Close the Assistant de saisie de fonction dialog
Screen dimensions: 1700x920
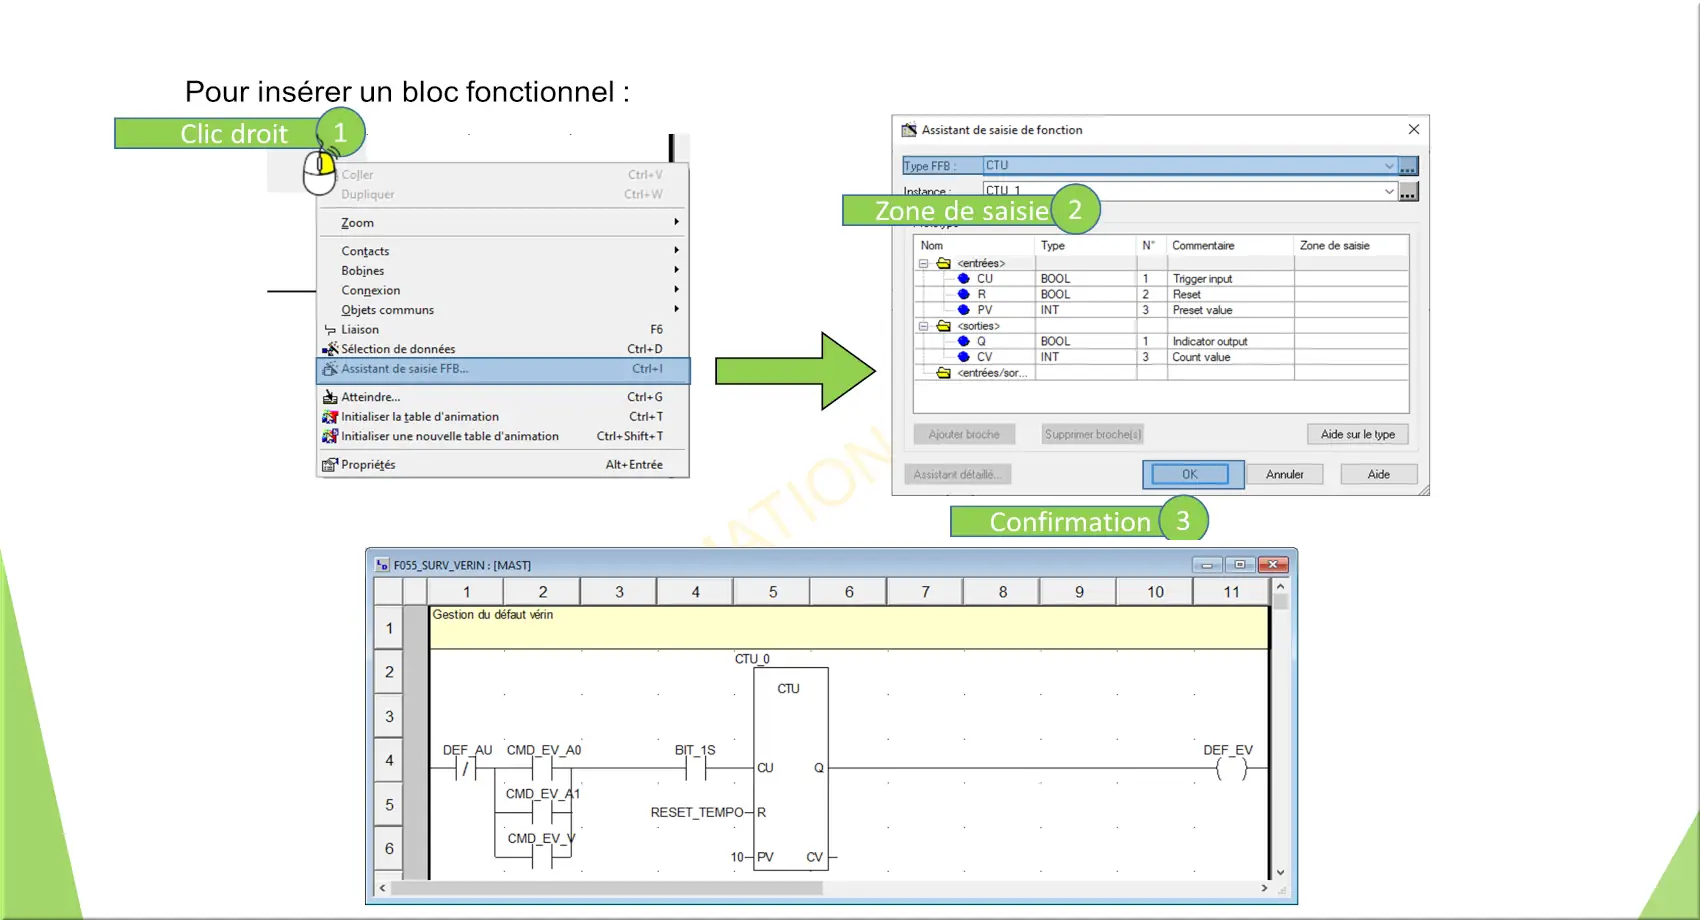(1414, 129)
